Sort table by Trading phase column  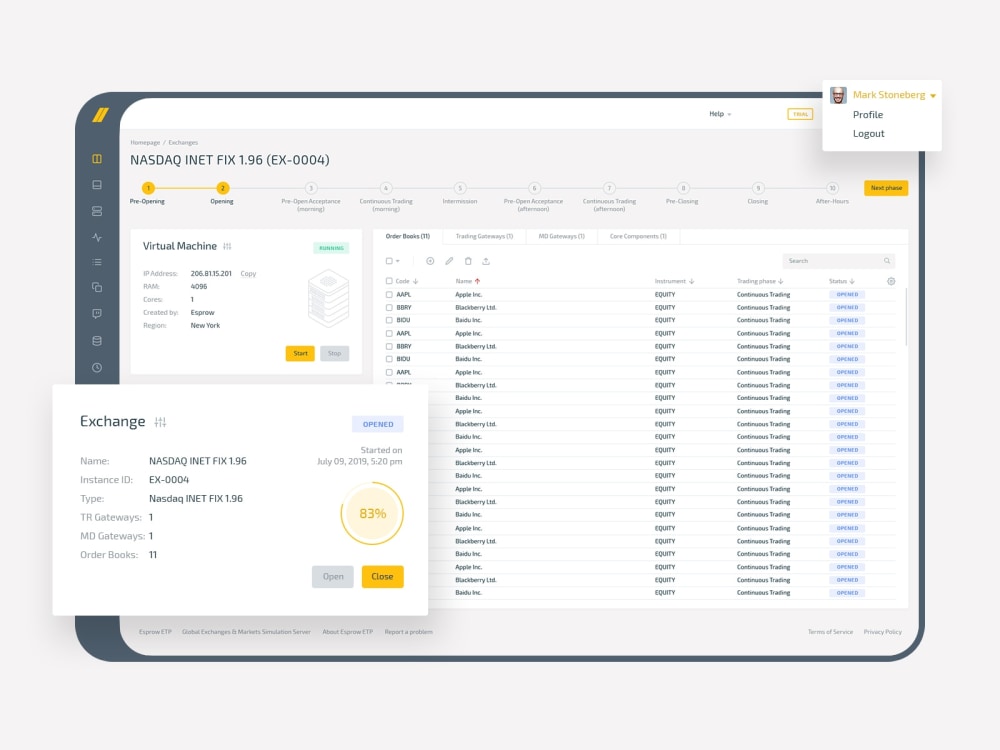[x=760, y=281]
